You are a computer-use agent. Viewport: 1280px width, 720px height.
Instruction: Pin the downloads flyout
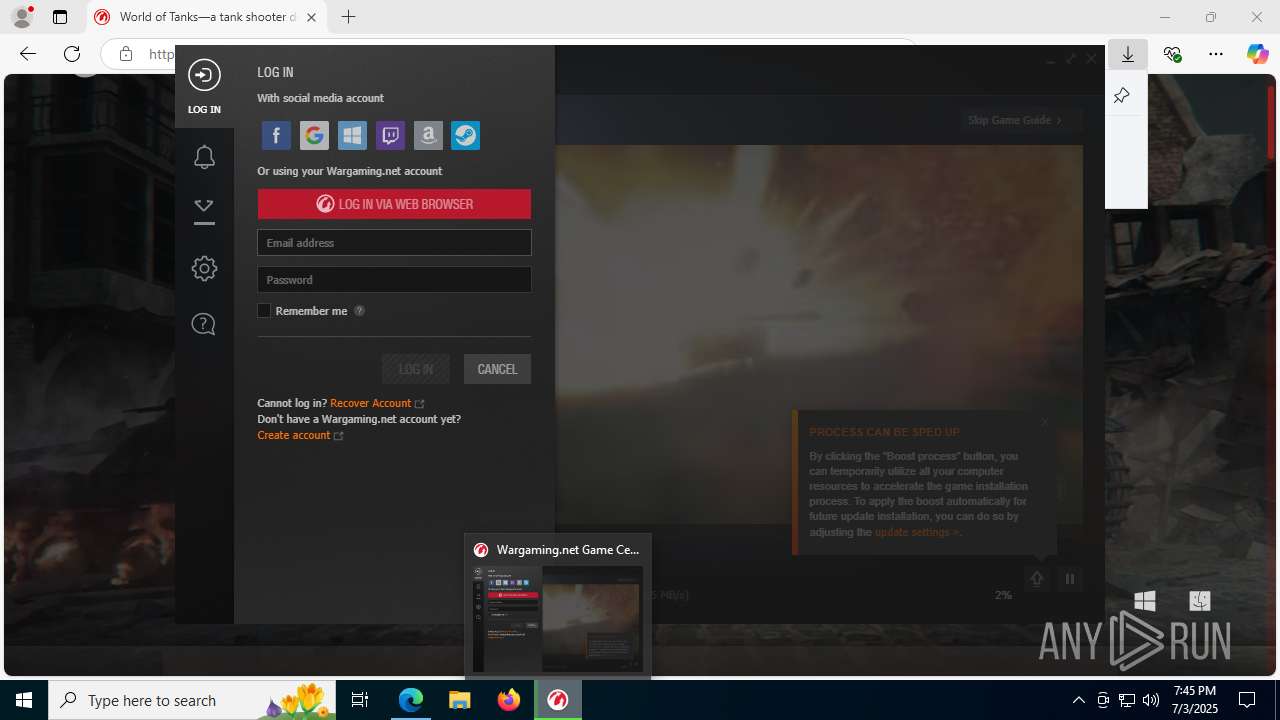click(x=1121, y=96)
